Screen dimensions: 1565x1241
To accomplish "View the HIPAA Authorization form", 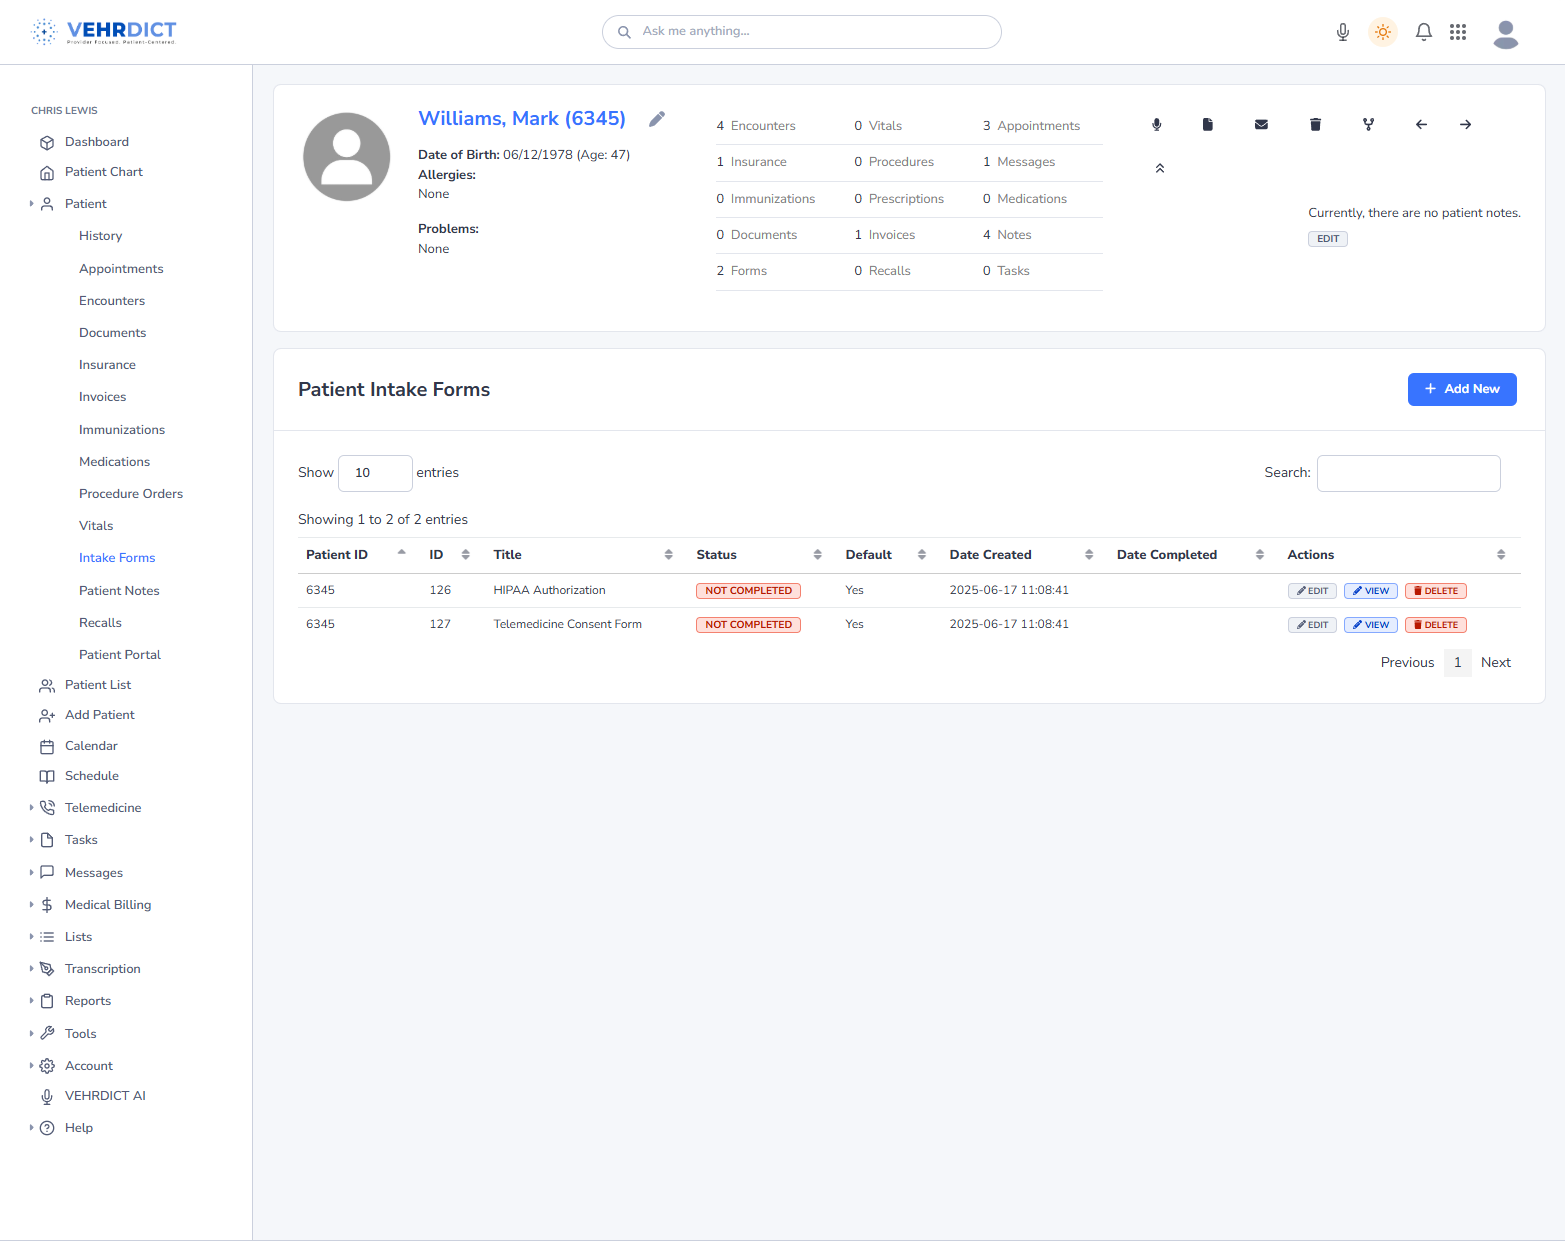I will coord(1371,591).
